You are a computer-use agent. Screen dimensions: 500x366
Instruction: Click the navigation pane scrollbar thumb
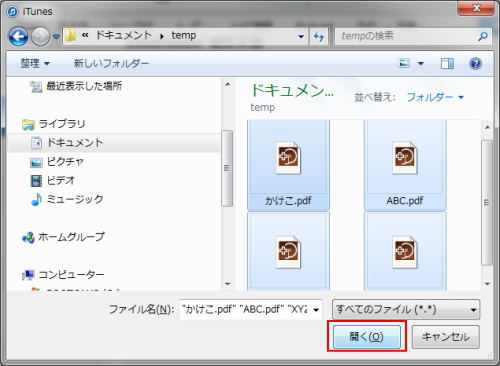227,168
